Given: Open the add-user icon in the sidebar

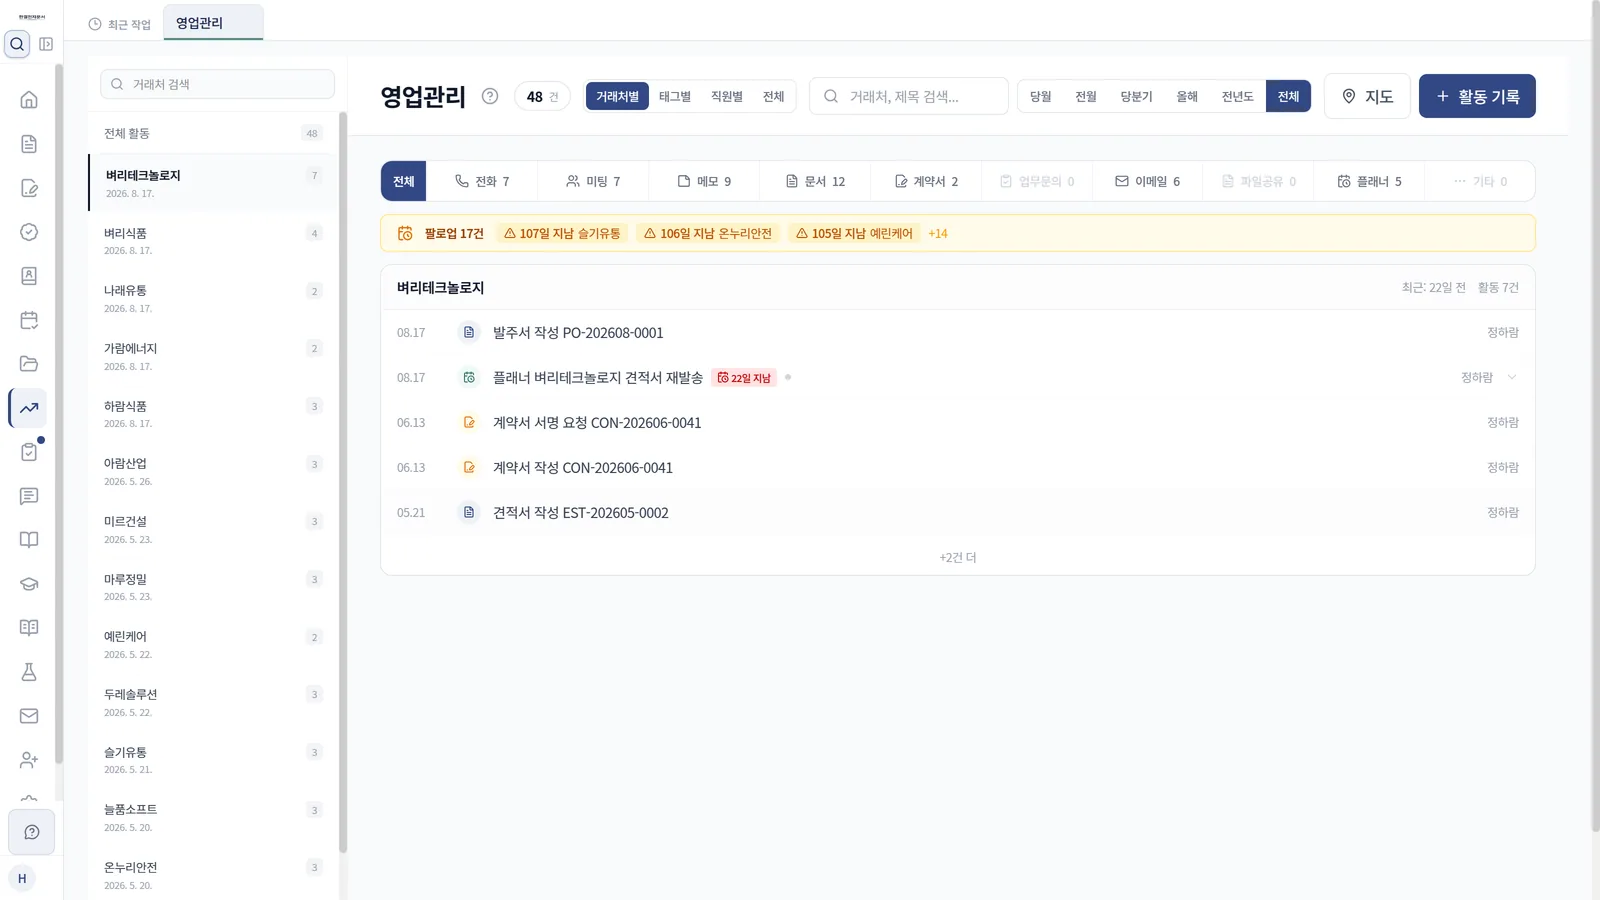Looking at the screenshot, I should tap(29, 760).
